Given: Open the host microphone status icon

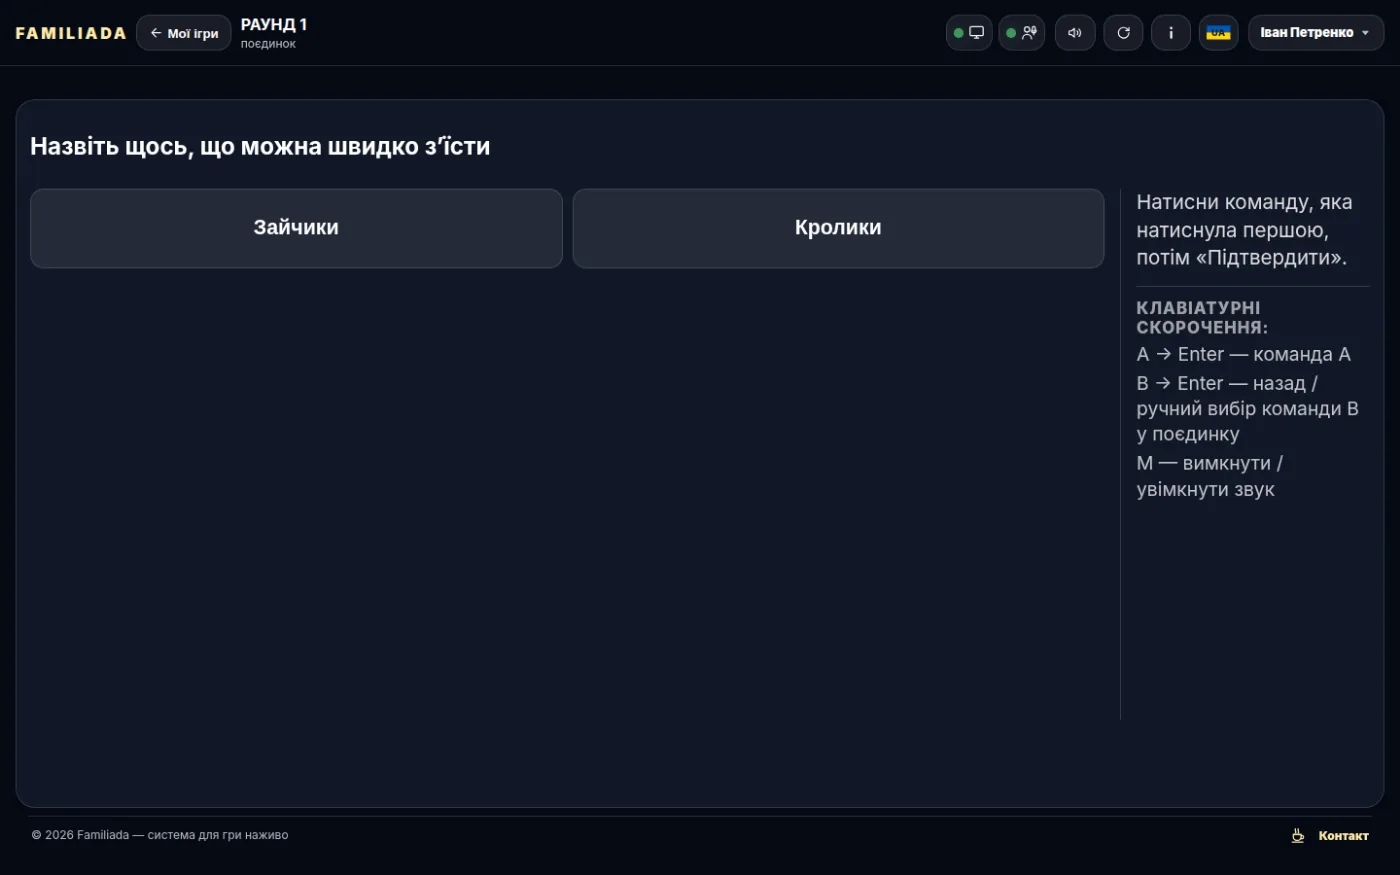Looking at the screenshot, I should [x=1022, y=33].
